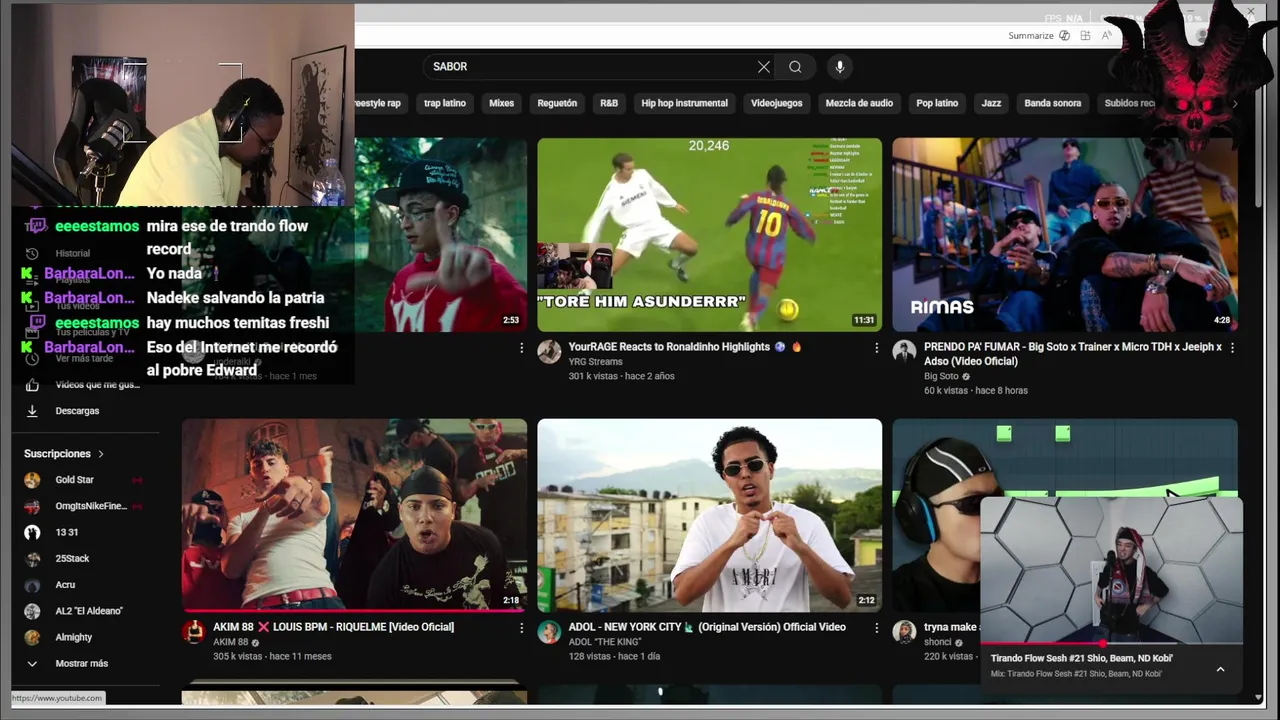Go to Big Soto channel name

[941, 376]
